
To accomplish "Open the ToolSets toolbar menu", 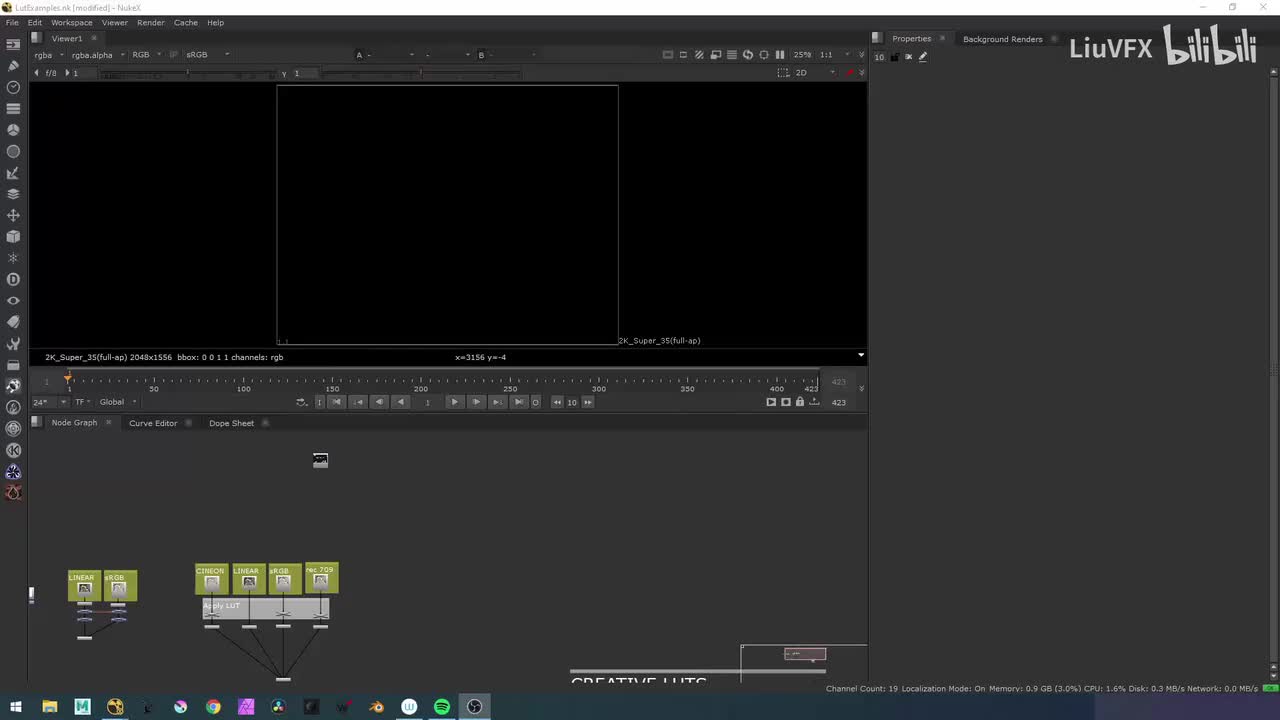I will click(13, 344).
